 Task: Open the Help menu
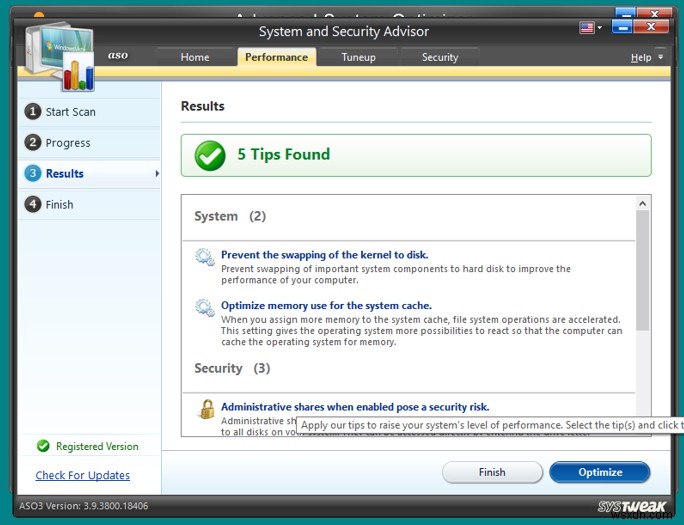[x=641, y=58]
